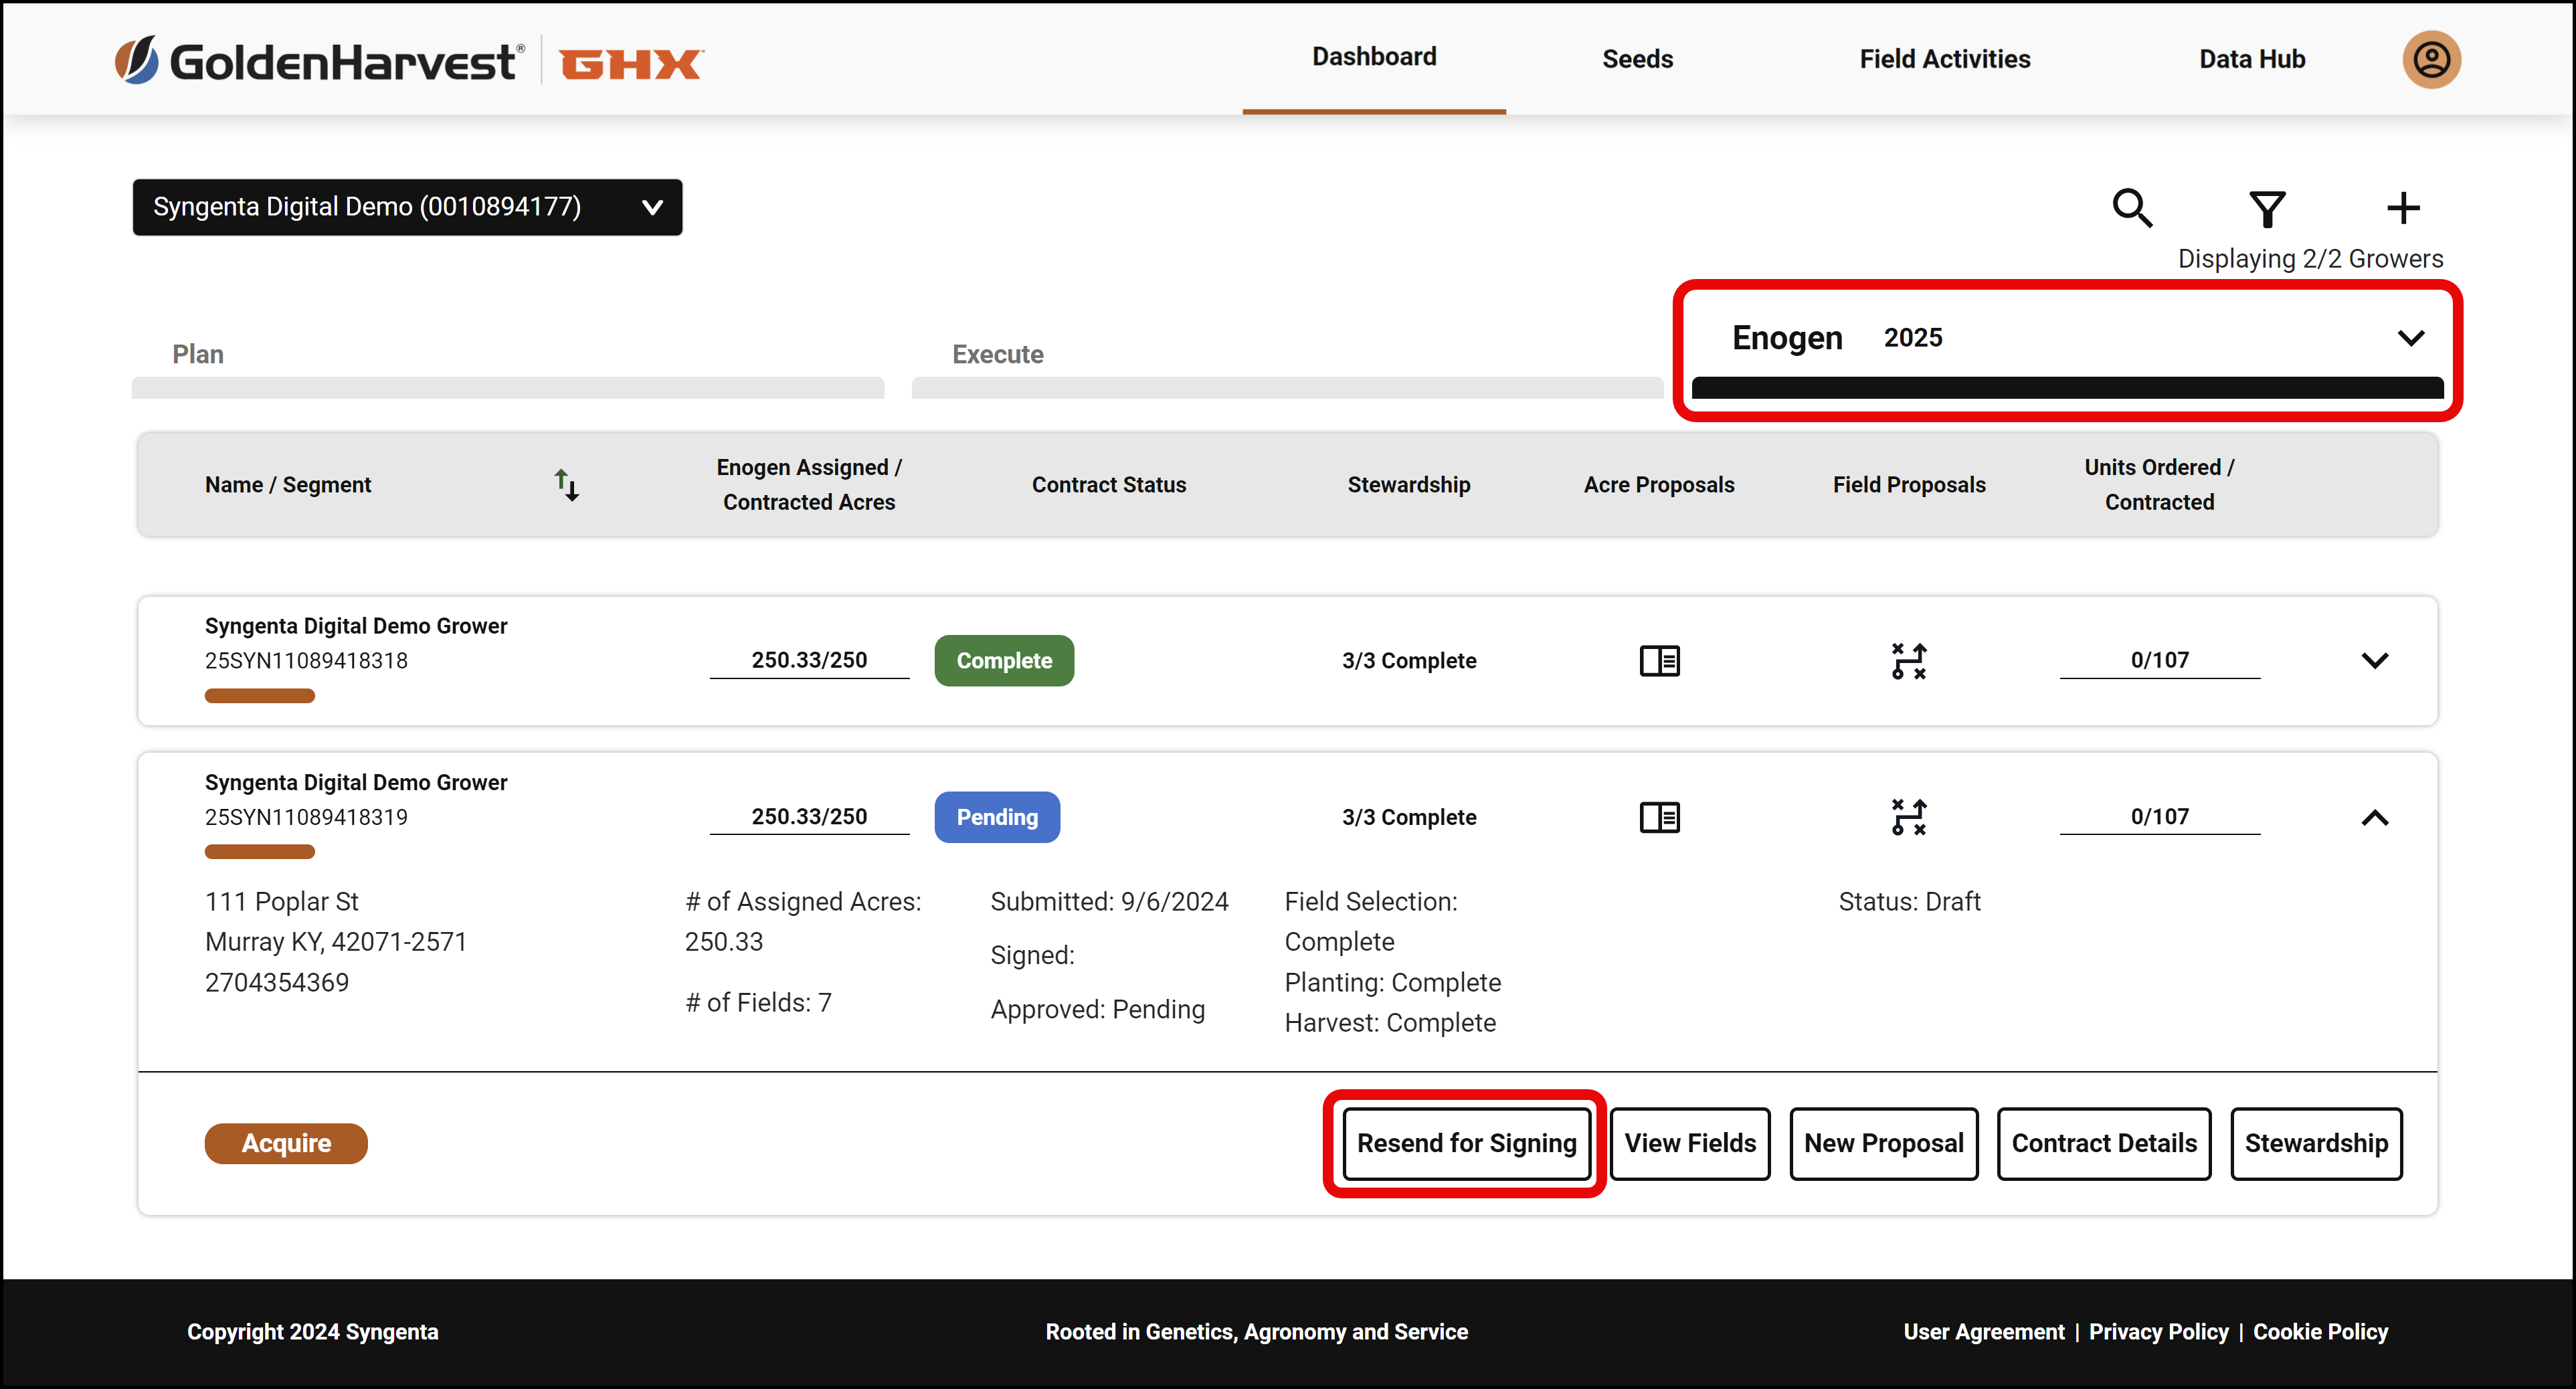2576x1389 pixels.
Task: Open Acre Proposals icon for 25SYN11089418319
Action: pyautogui.click(x=1659, y=817)
